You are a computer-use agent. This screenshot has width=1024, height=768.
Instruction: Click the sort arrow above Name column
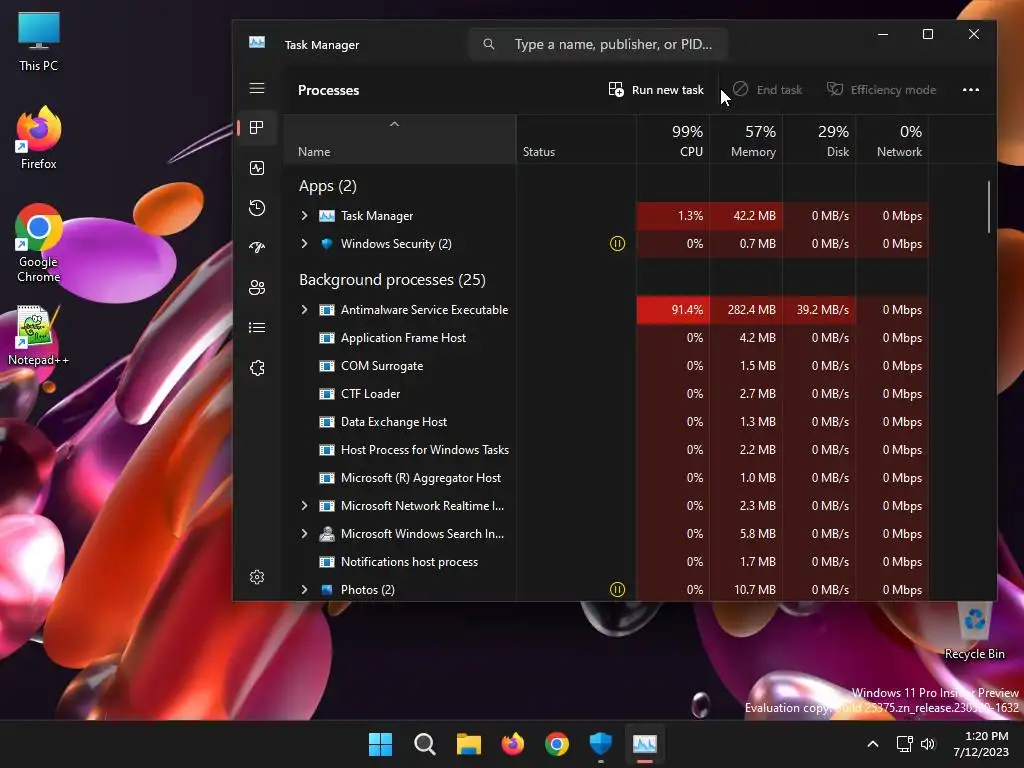coord(394,124)
